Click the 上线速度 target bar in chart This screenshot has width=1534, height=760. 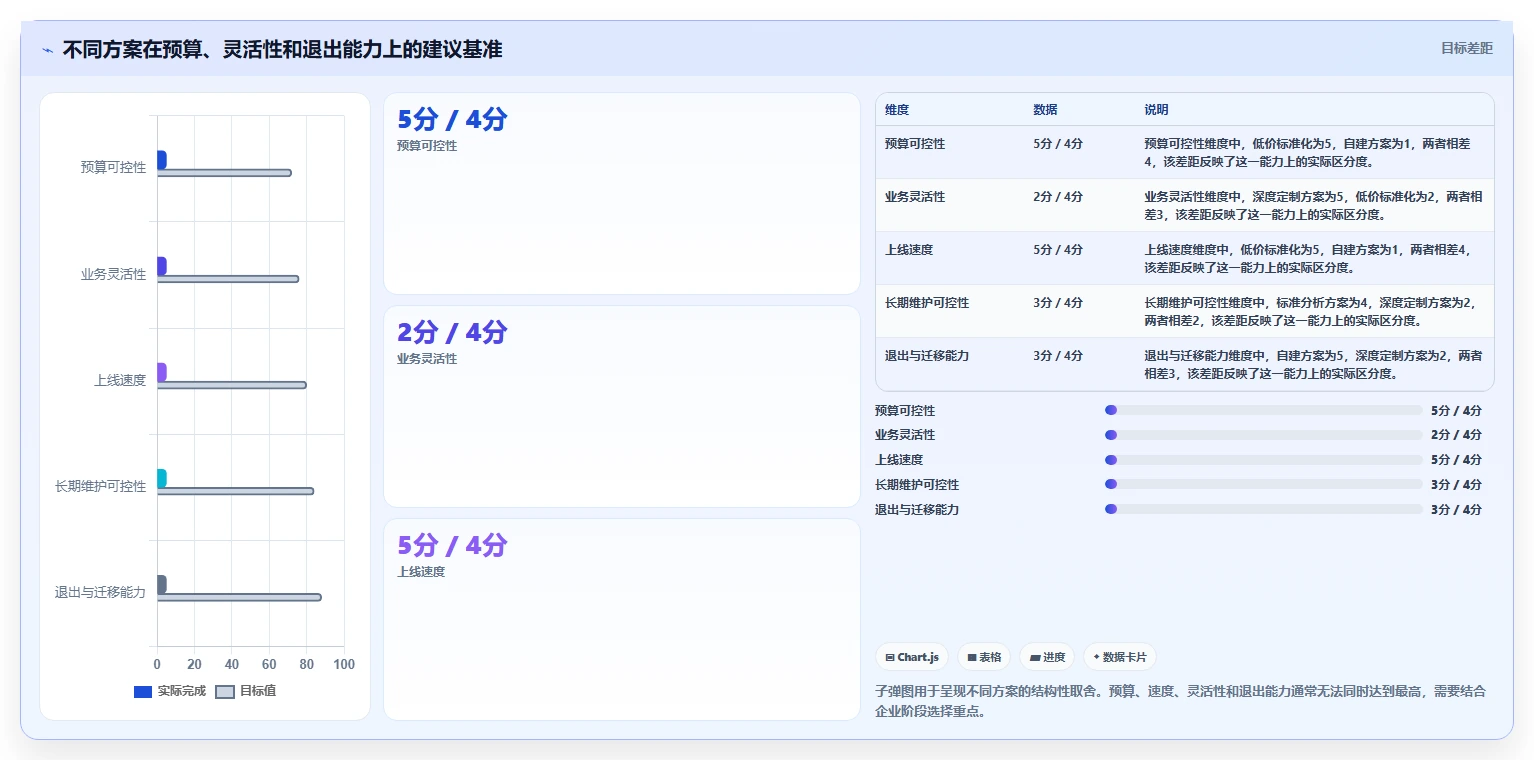(231, 385)
